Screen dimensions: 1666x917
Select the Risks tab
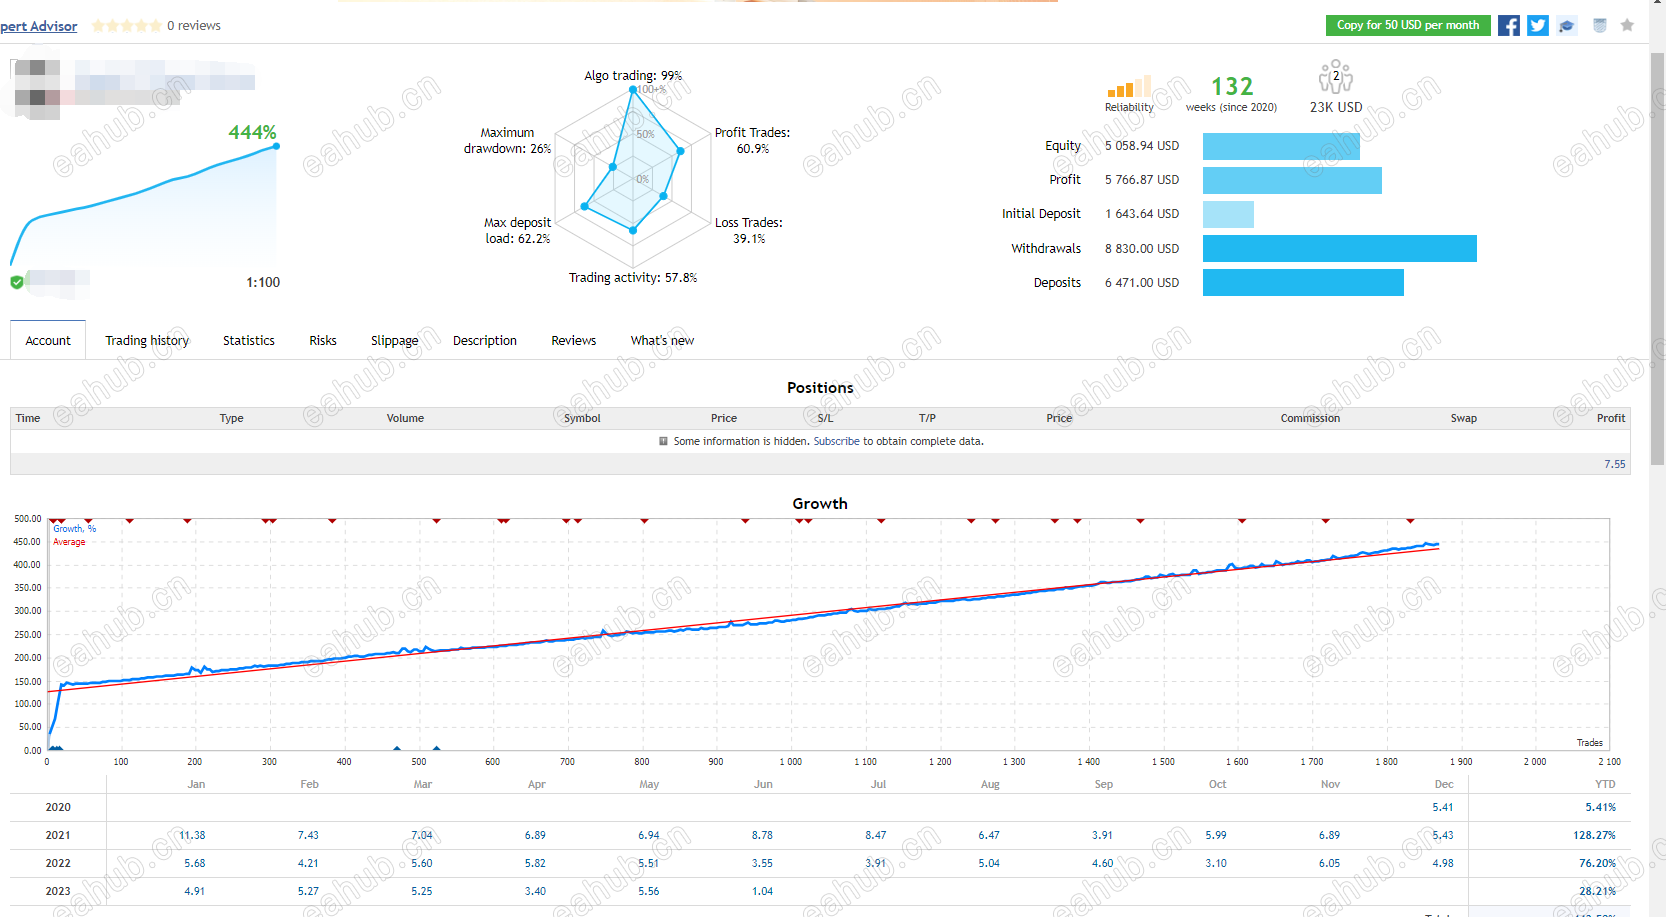pos(323,340)
